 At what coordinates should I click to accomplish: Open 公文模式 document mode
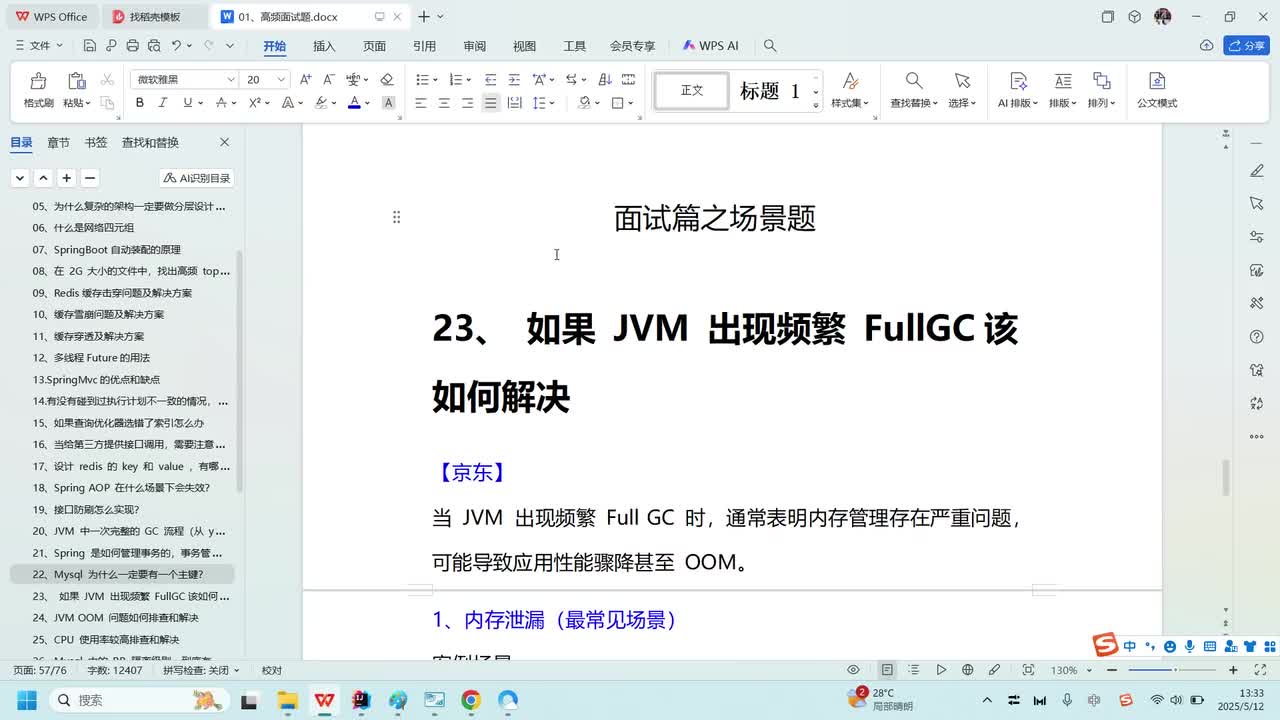tap(1157, 89)
